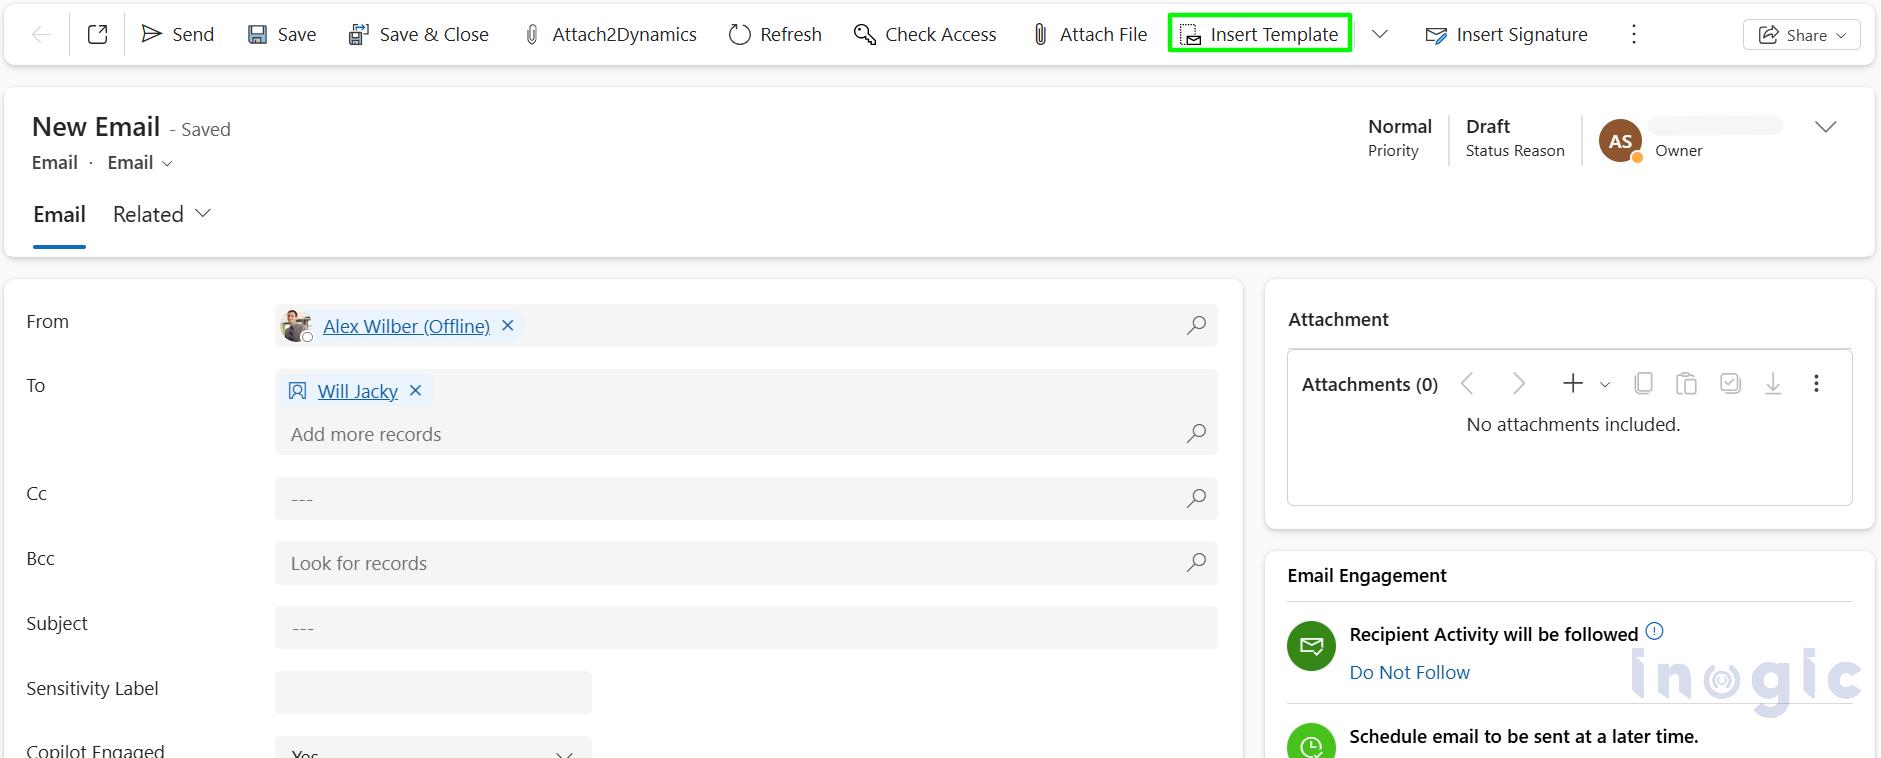Refresh the email form

[x=775, y=35]
